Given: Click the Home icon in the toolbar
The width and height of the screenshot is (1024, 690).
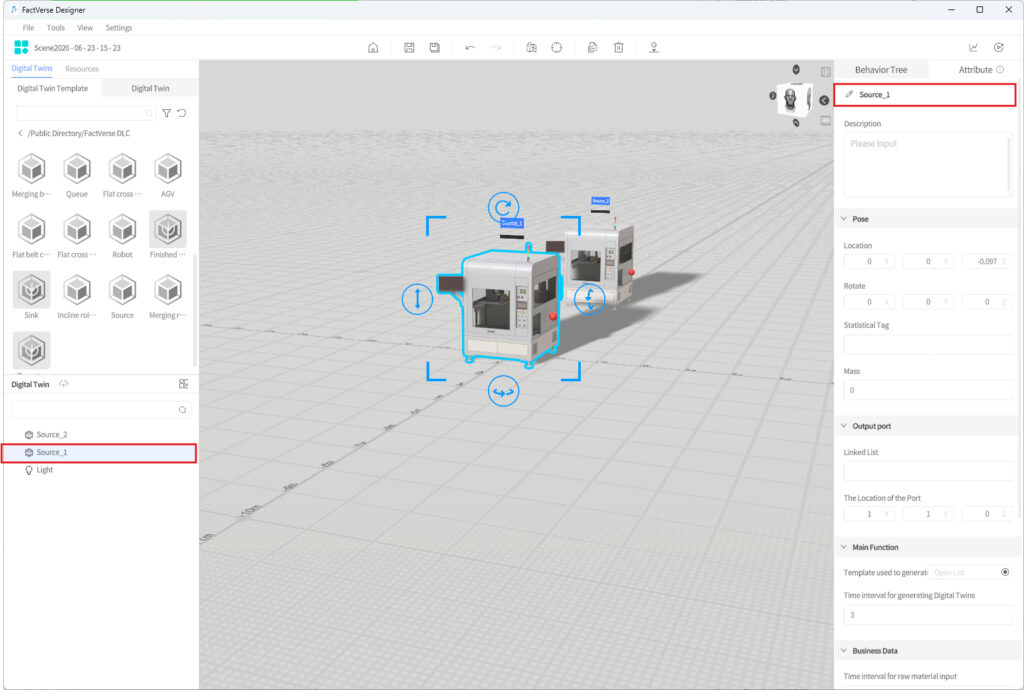Looking at the screenshot, I should click(x=373, y=48).
